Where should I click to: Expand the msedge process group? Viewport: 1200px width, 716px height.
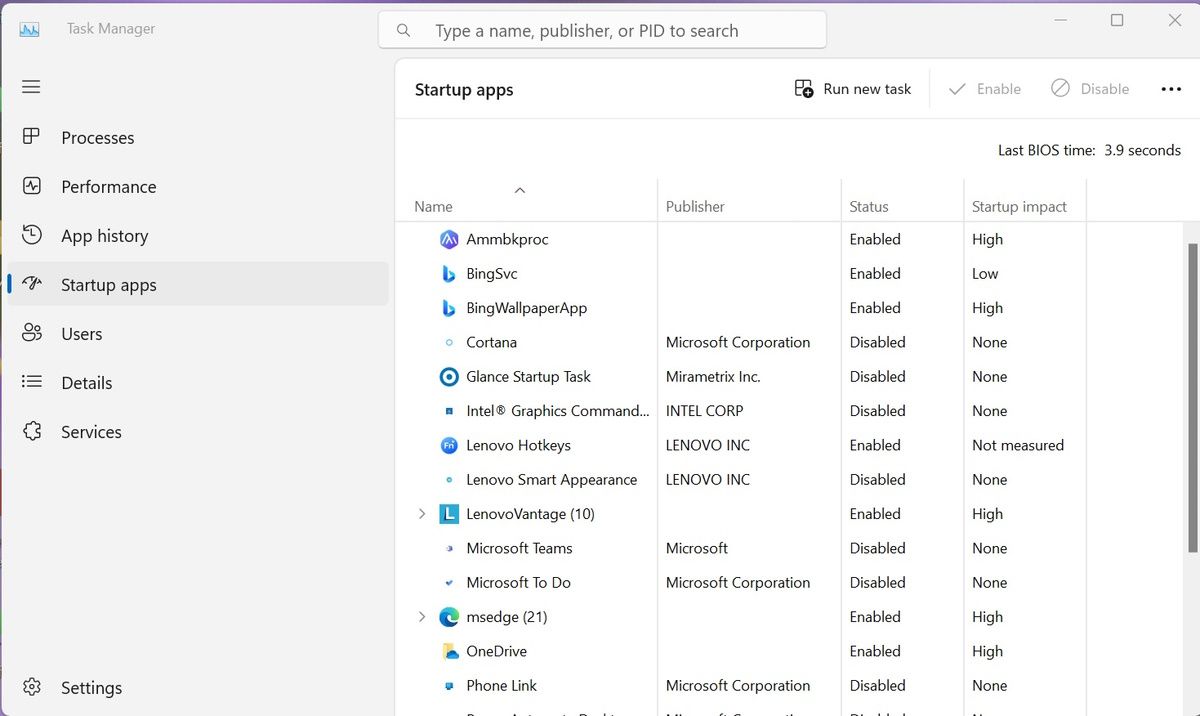[422, 617]
